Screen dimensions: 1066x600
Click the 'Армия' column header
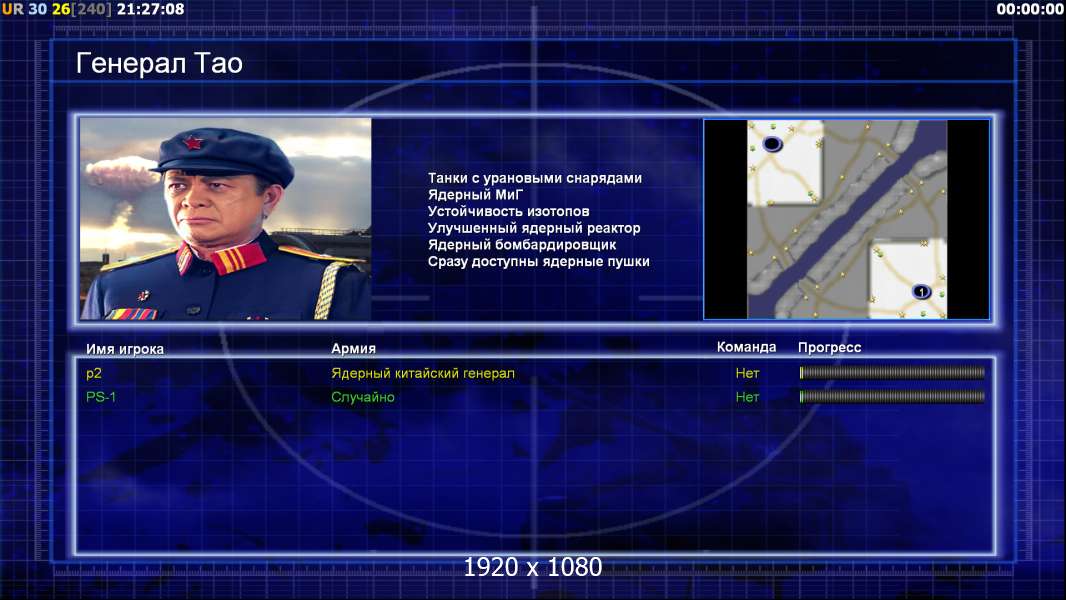(x=354, y=348)
